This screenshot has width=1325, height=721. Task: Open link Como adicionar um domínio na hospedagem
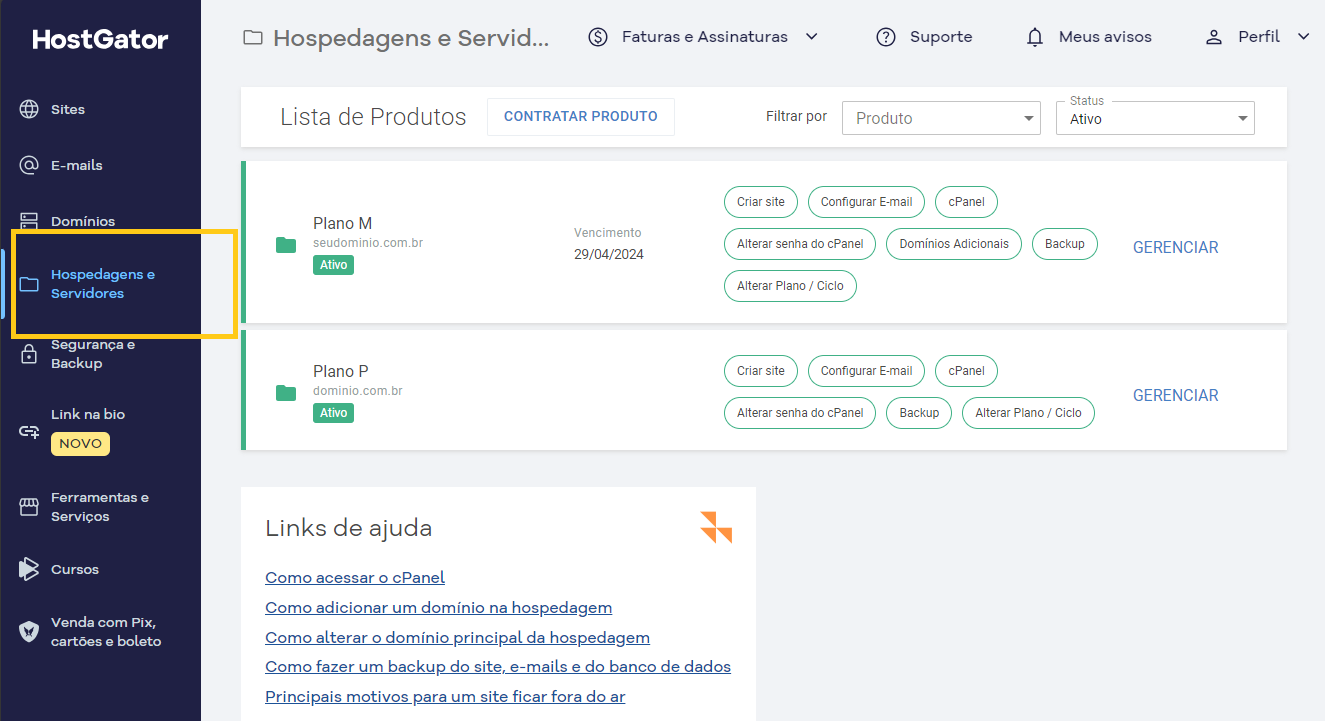(438, 607)
